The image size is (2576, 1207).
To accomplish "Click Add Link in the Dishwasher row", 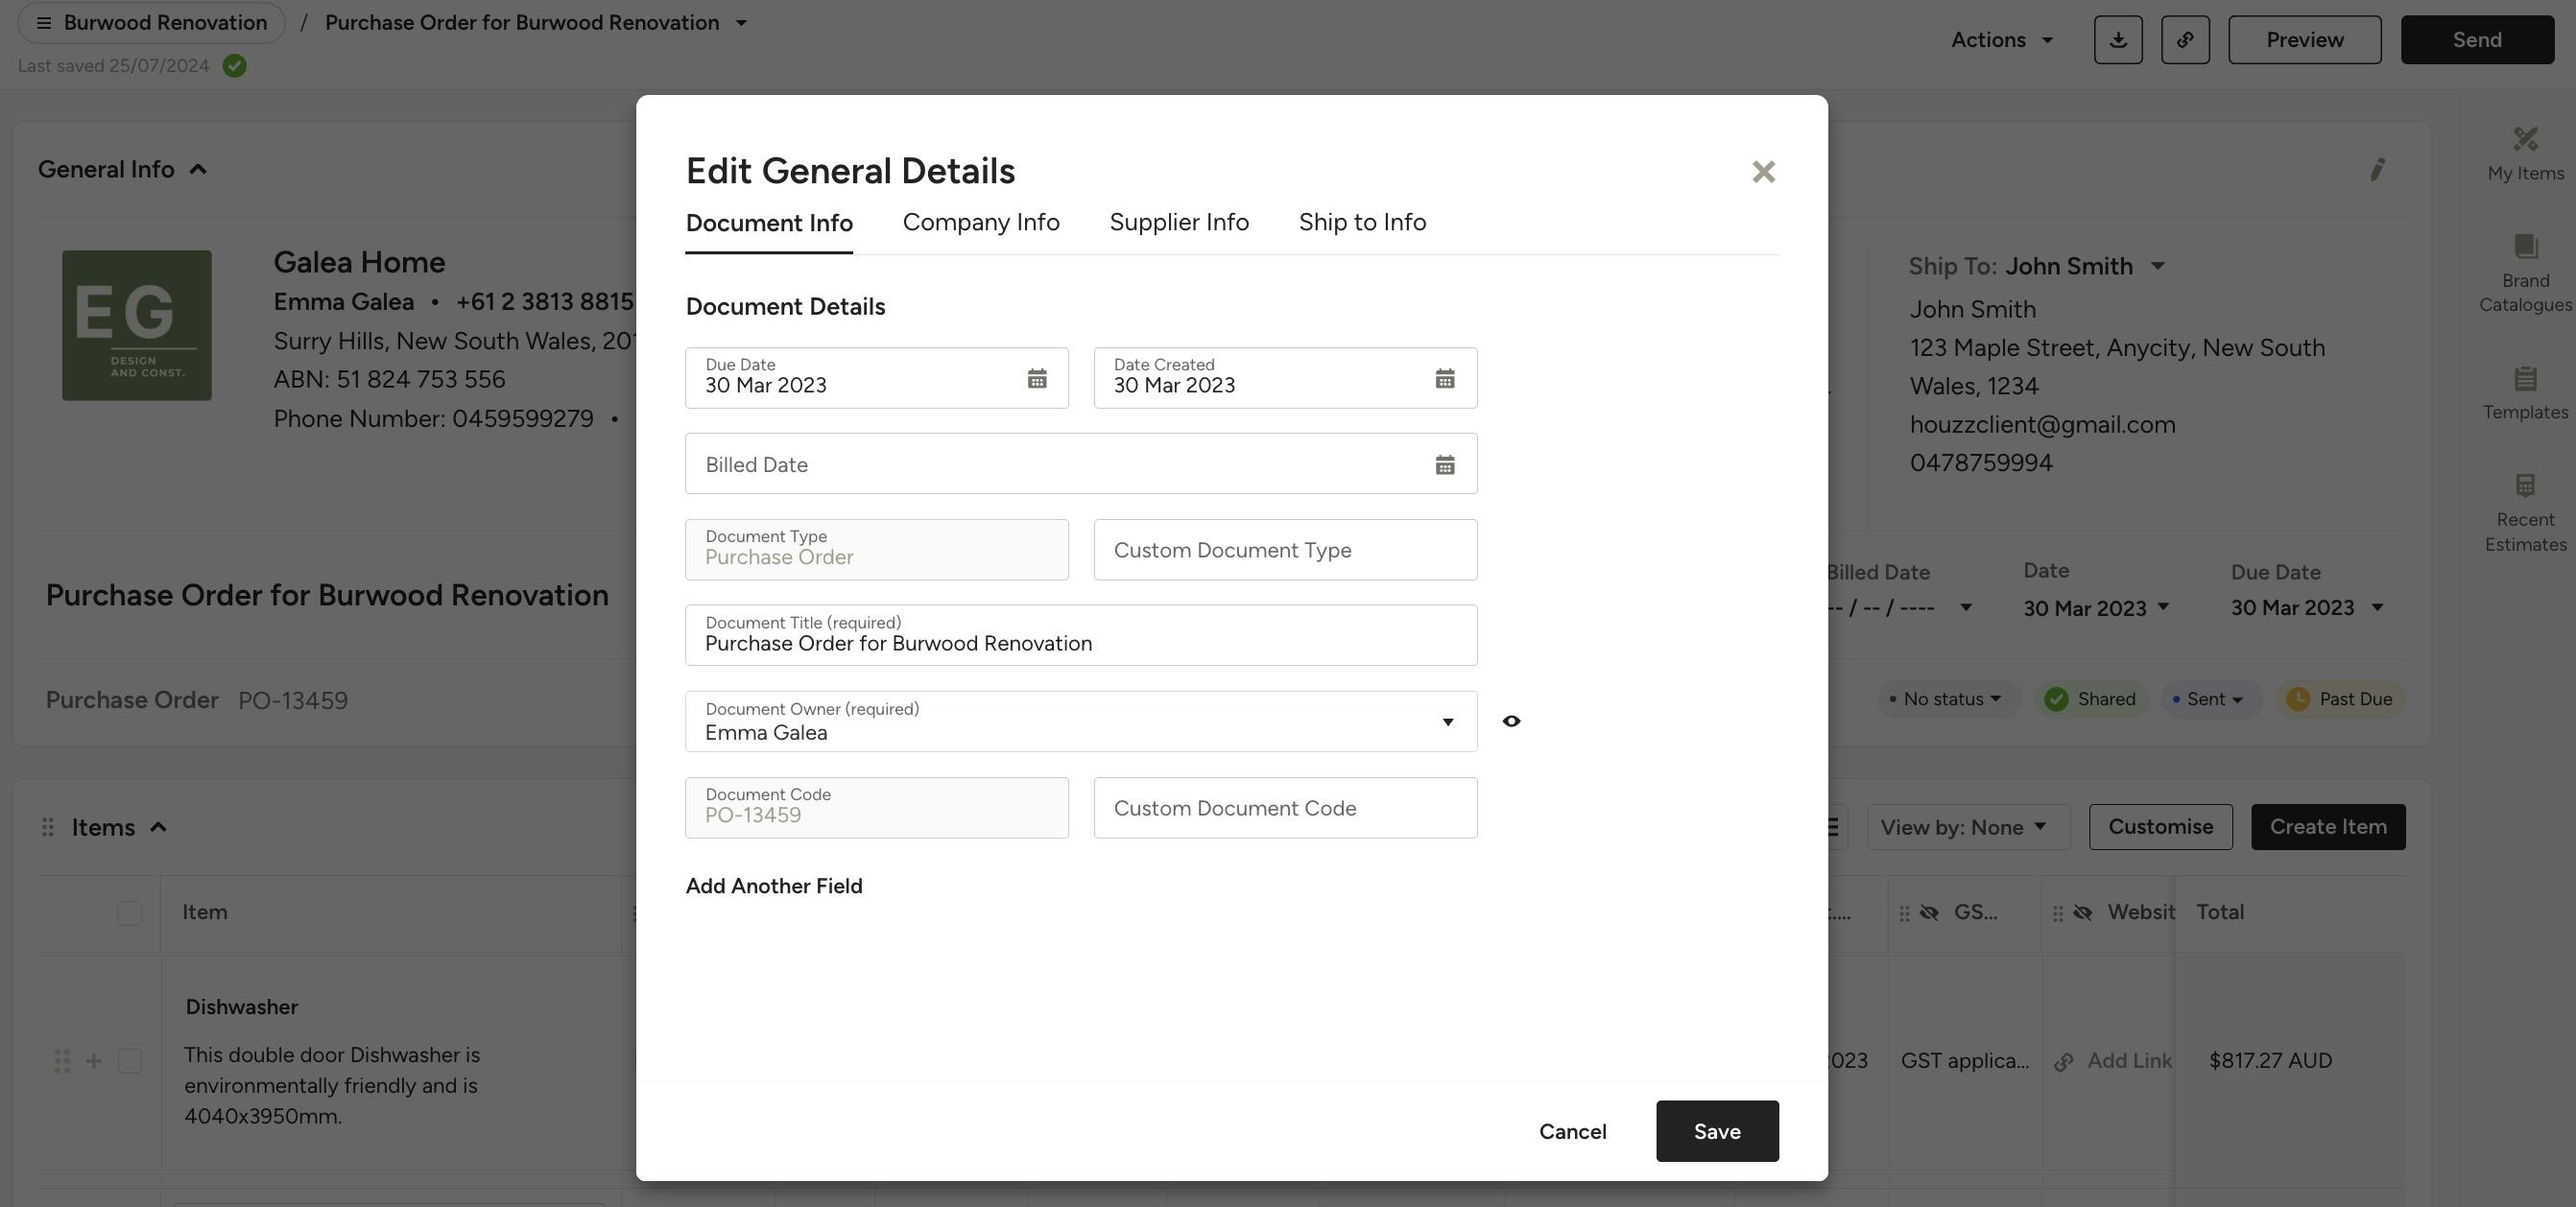I will [2128, 1061].
